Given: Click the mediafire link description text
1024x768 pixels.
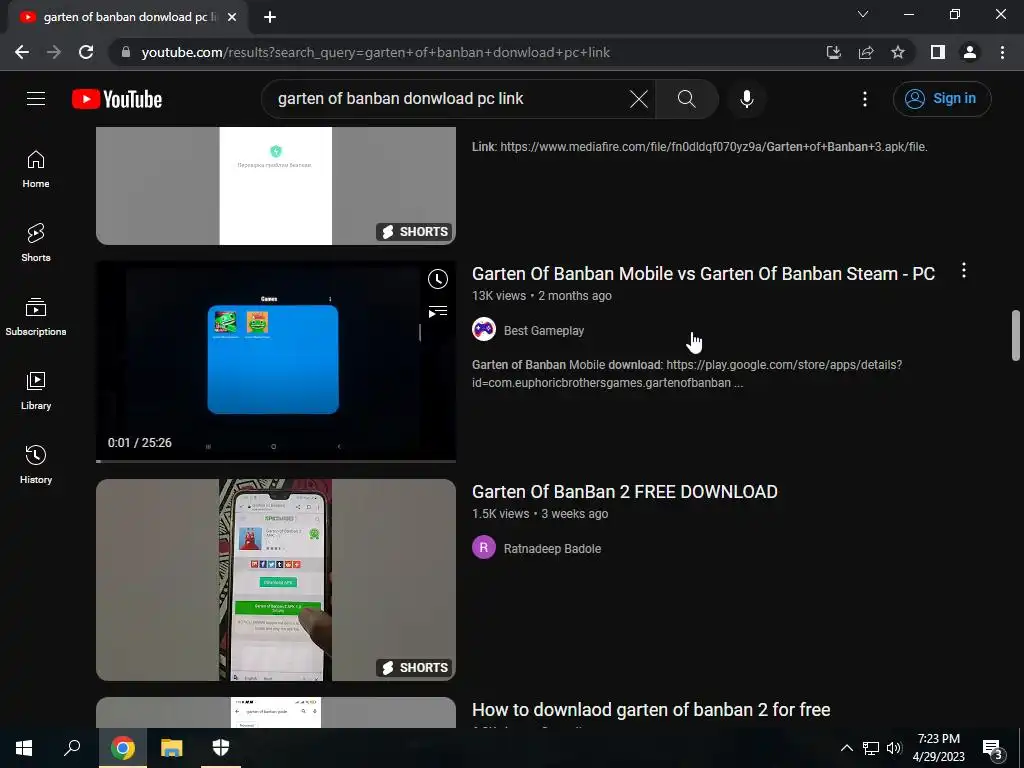Looking at the screenshot, I should click(x=699, y=147).
